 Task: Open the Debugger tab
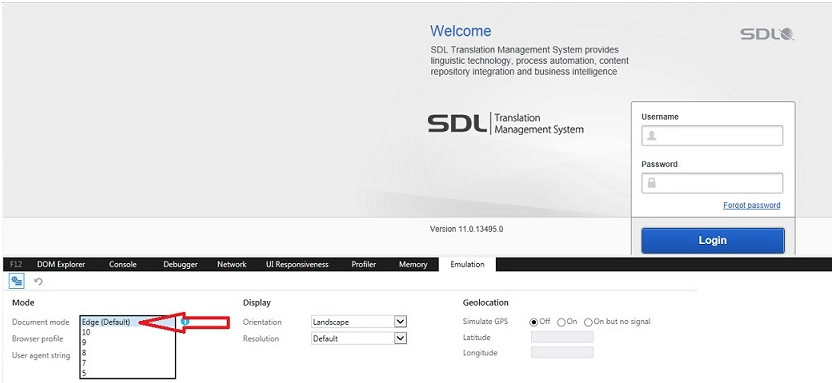181,264
